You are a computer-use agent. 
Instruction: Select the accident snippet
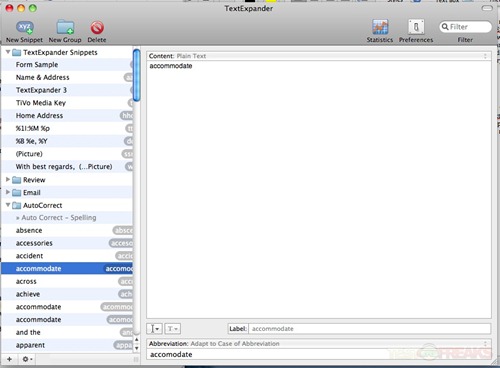coord(67,256)
